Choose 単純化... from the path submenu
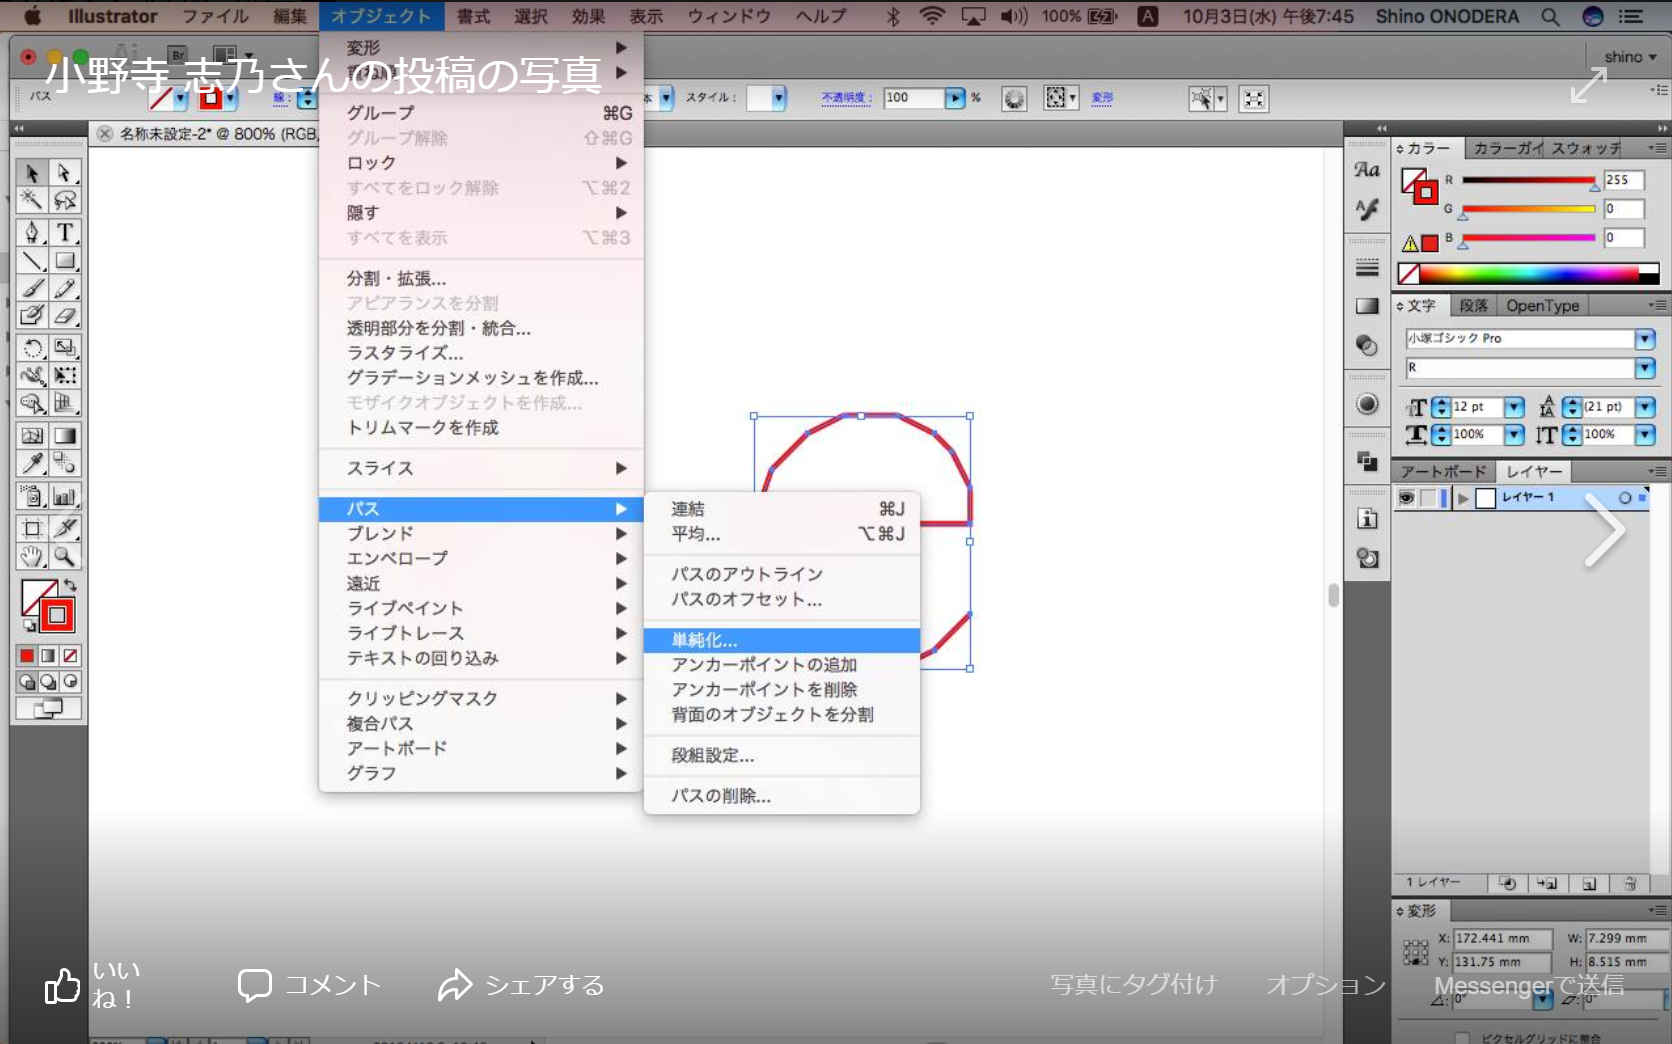This screenshot has height=1044, width=1672. (782, 640)
